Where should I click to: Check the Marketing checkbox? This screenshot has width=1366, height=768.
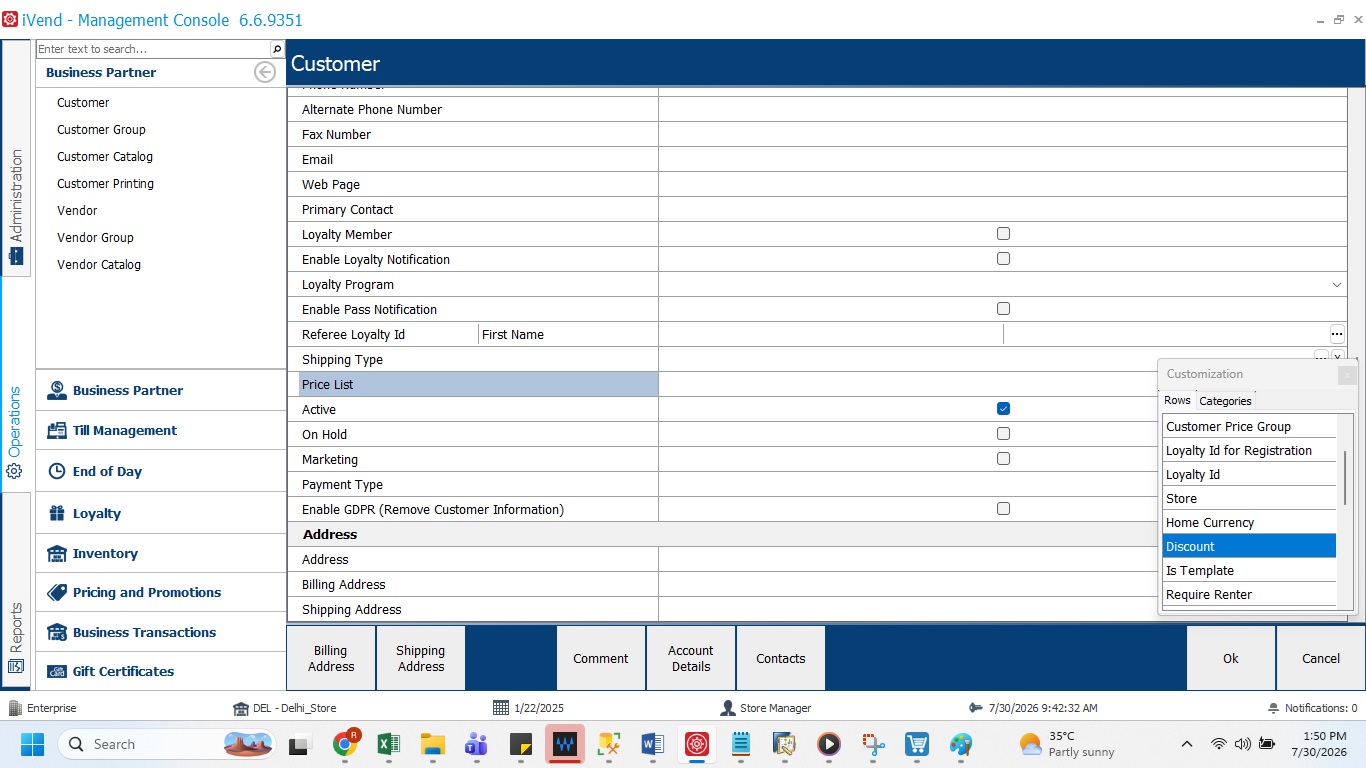click(x=1003, y=459)
